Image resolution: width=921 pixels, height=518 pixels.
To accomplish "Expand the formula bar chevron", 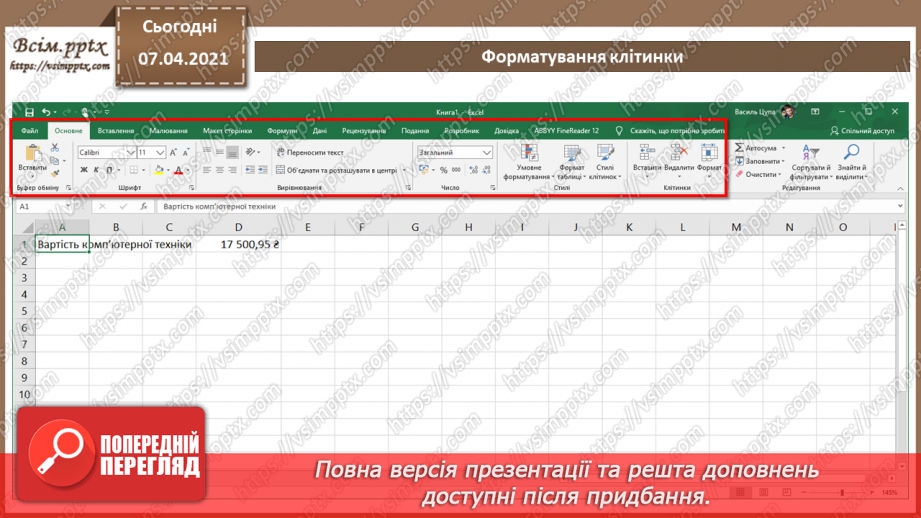I will click(900, 206).
